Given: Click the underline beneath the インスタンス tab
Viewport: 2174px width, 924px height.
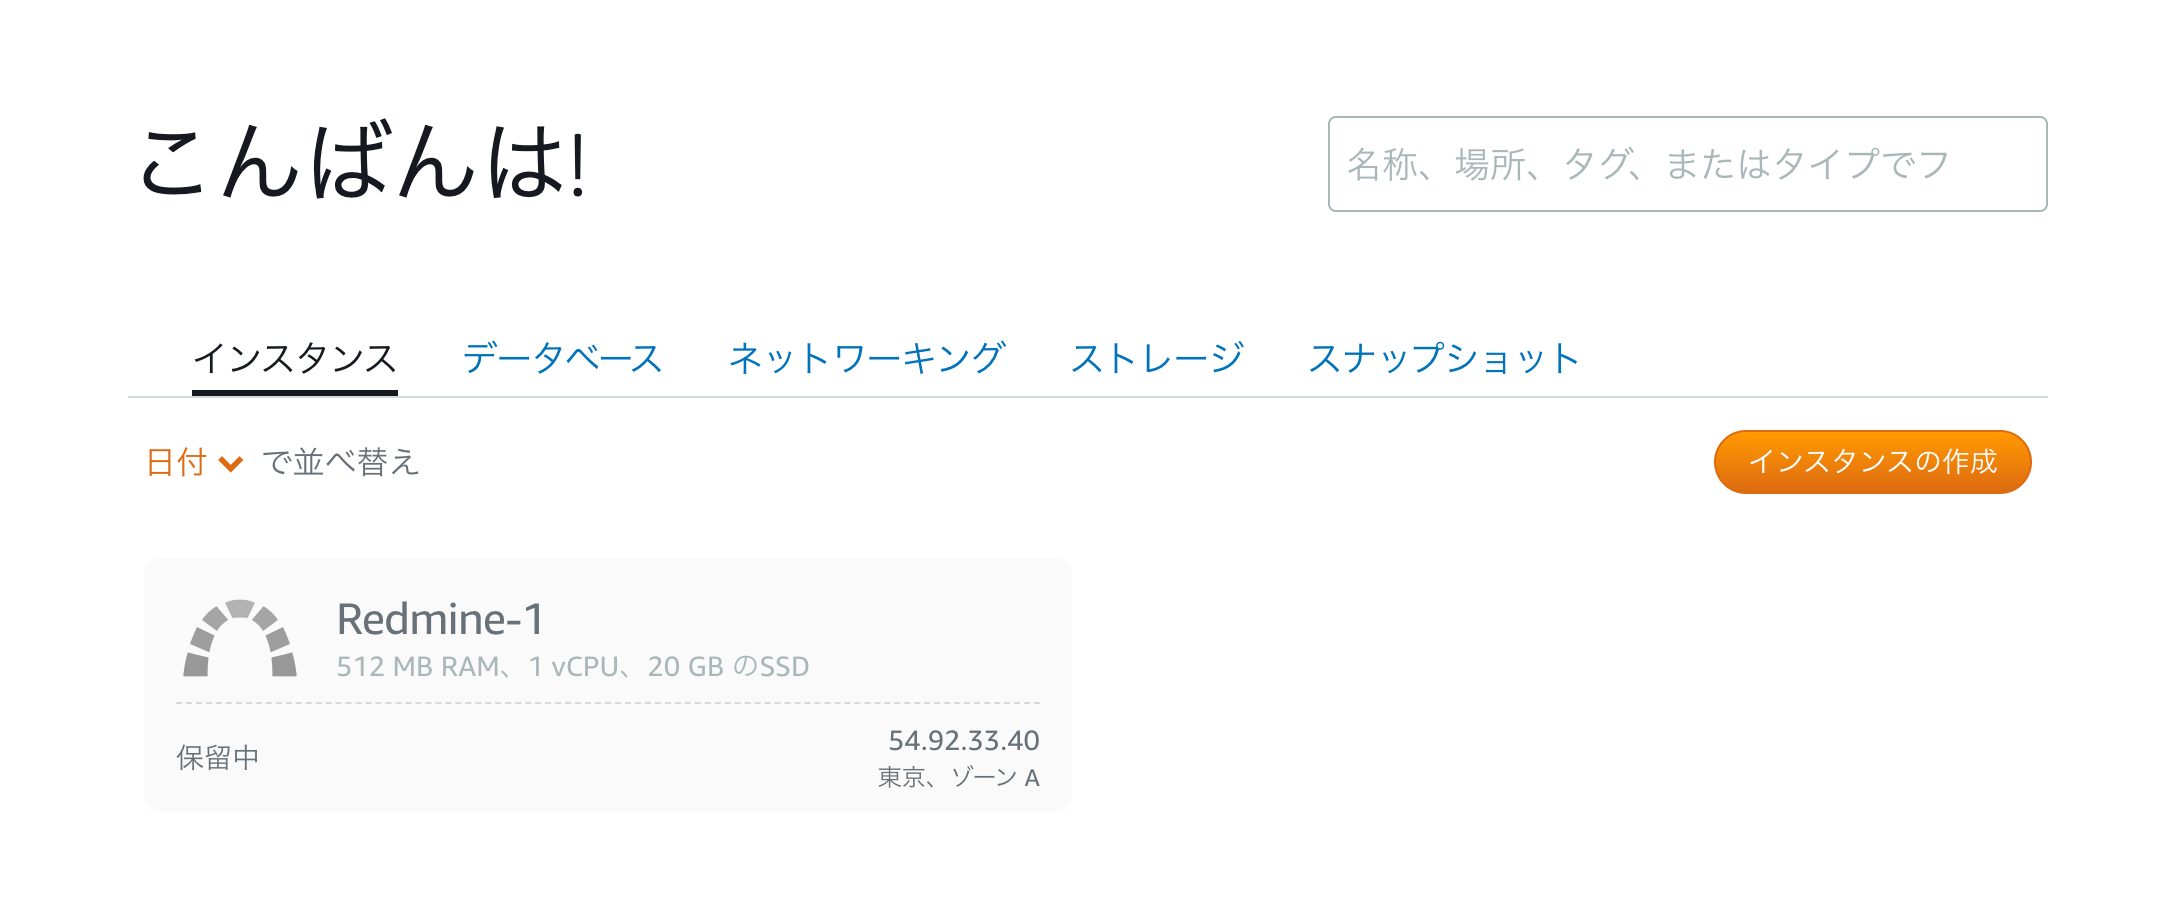Looking at the screenshot, I should pyautogui.click(x=295, y=393).
